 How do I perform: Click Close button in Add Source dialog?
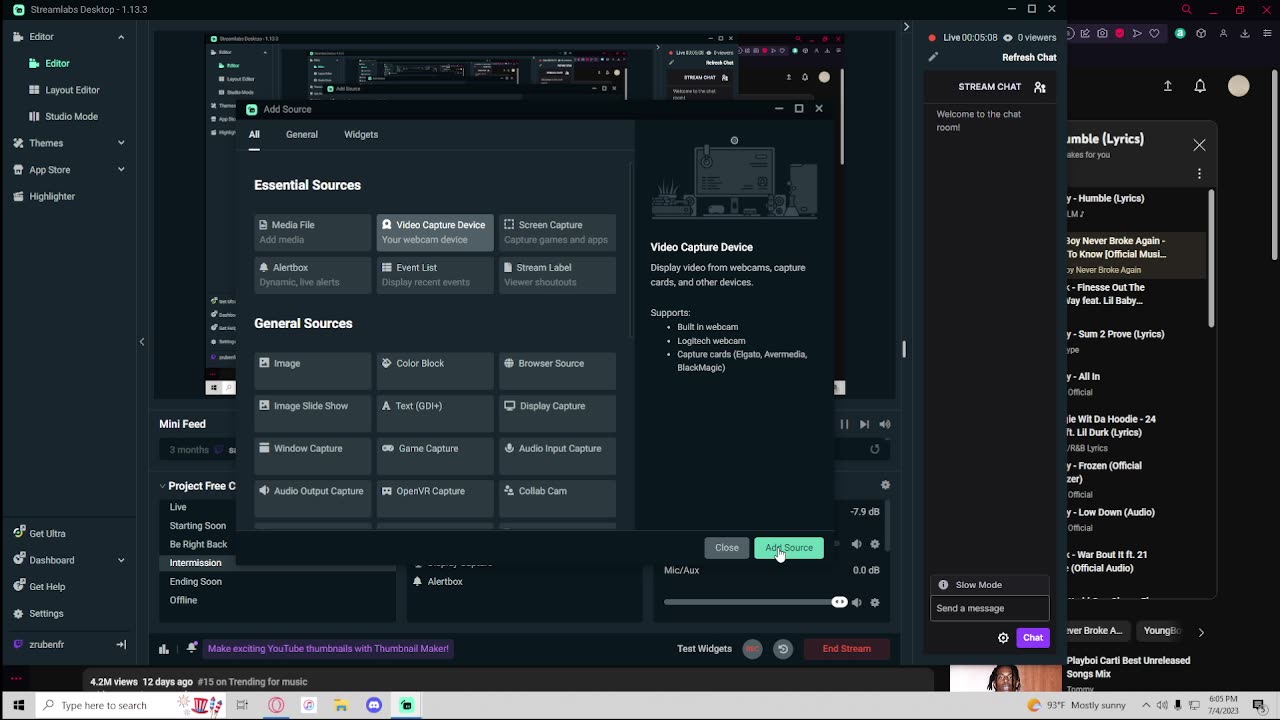click(x=727, y=548)
